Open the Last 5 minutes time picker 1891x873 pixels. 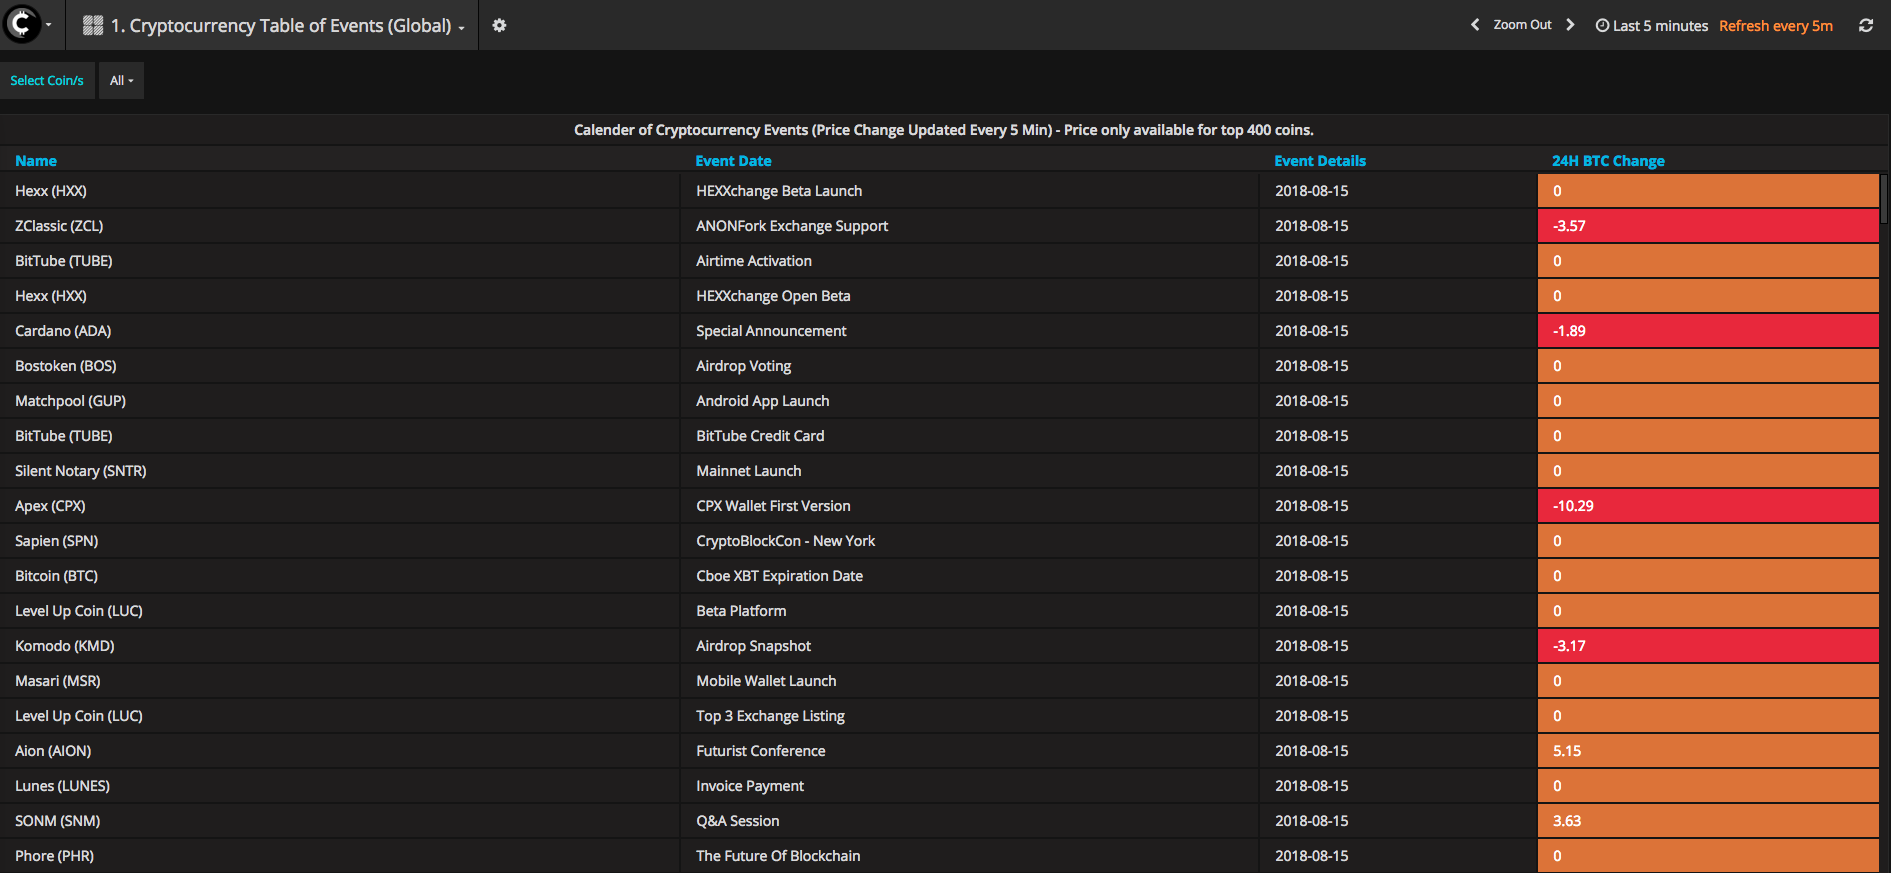(1652, 25)
